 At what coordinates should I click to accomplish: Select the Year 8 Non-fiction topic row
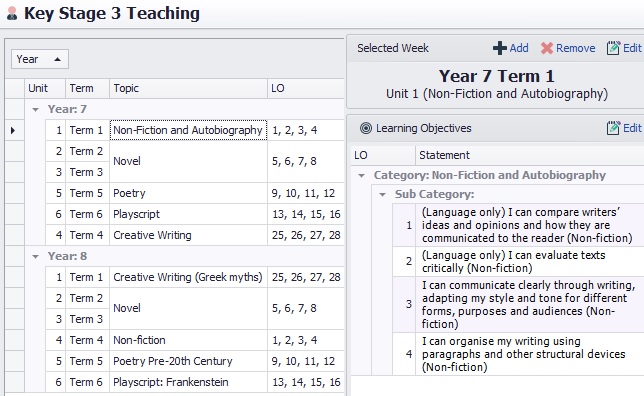click(189, 340)
